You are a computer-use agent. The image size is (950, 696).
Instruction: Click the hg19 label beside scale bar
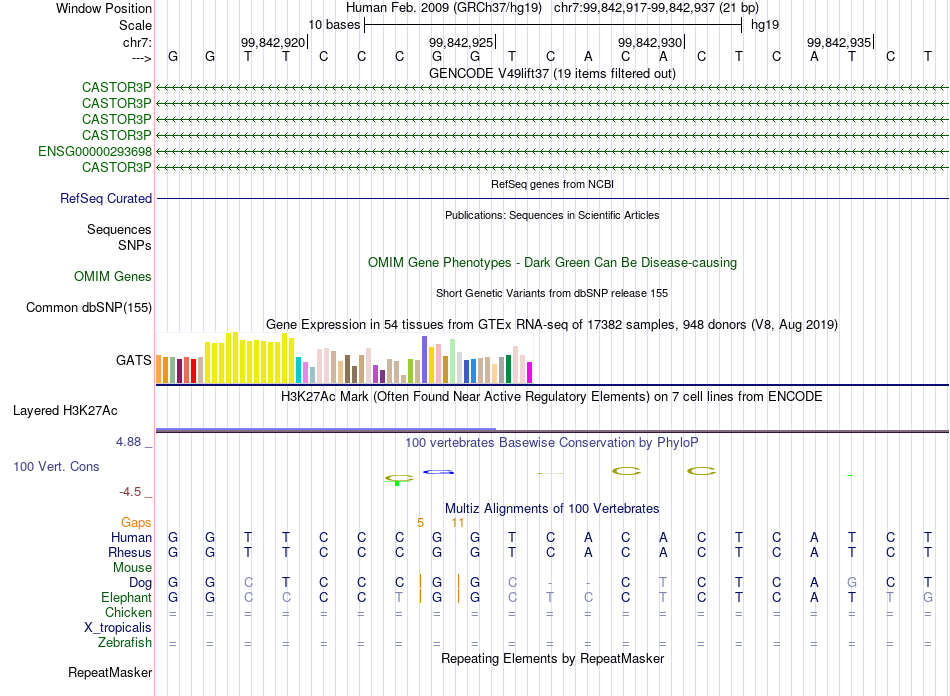[x=765, y=25]
